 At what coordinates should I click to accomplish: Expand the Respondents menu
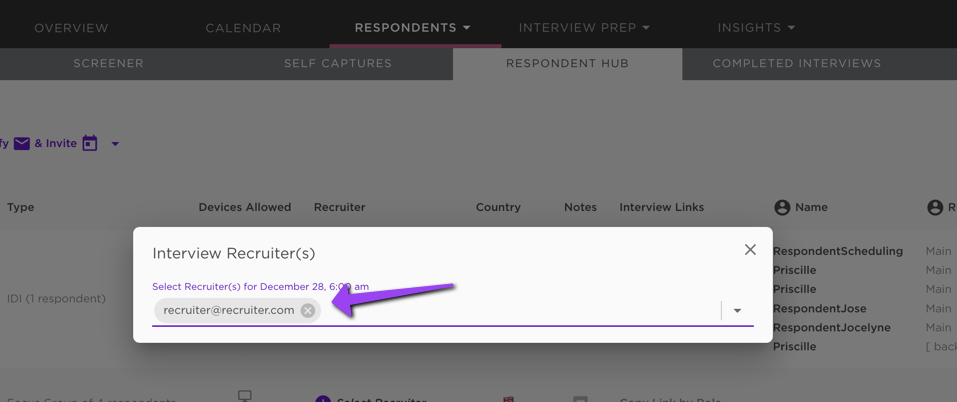(413, 28)
